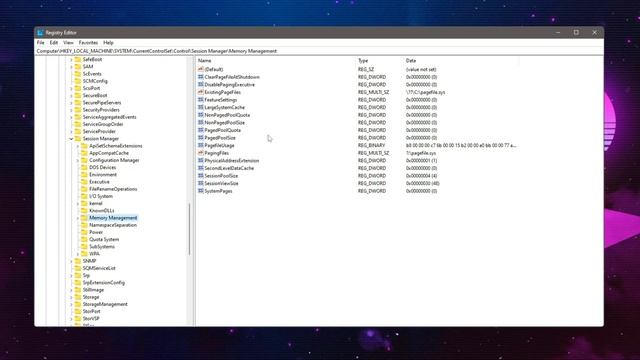Click the (Default) string value icon
The image size is (640, 360).
(200, 69)
